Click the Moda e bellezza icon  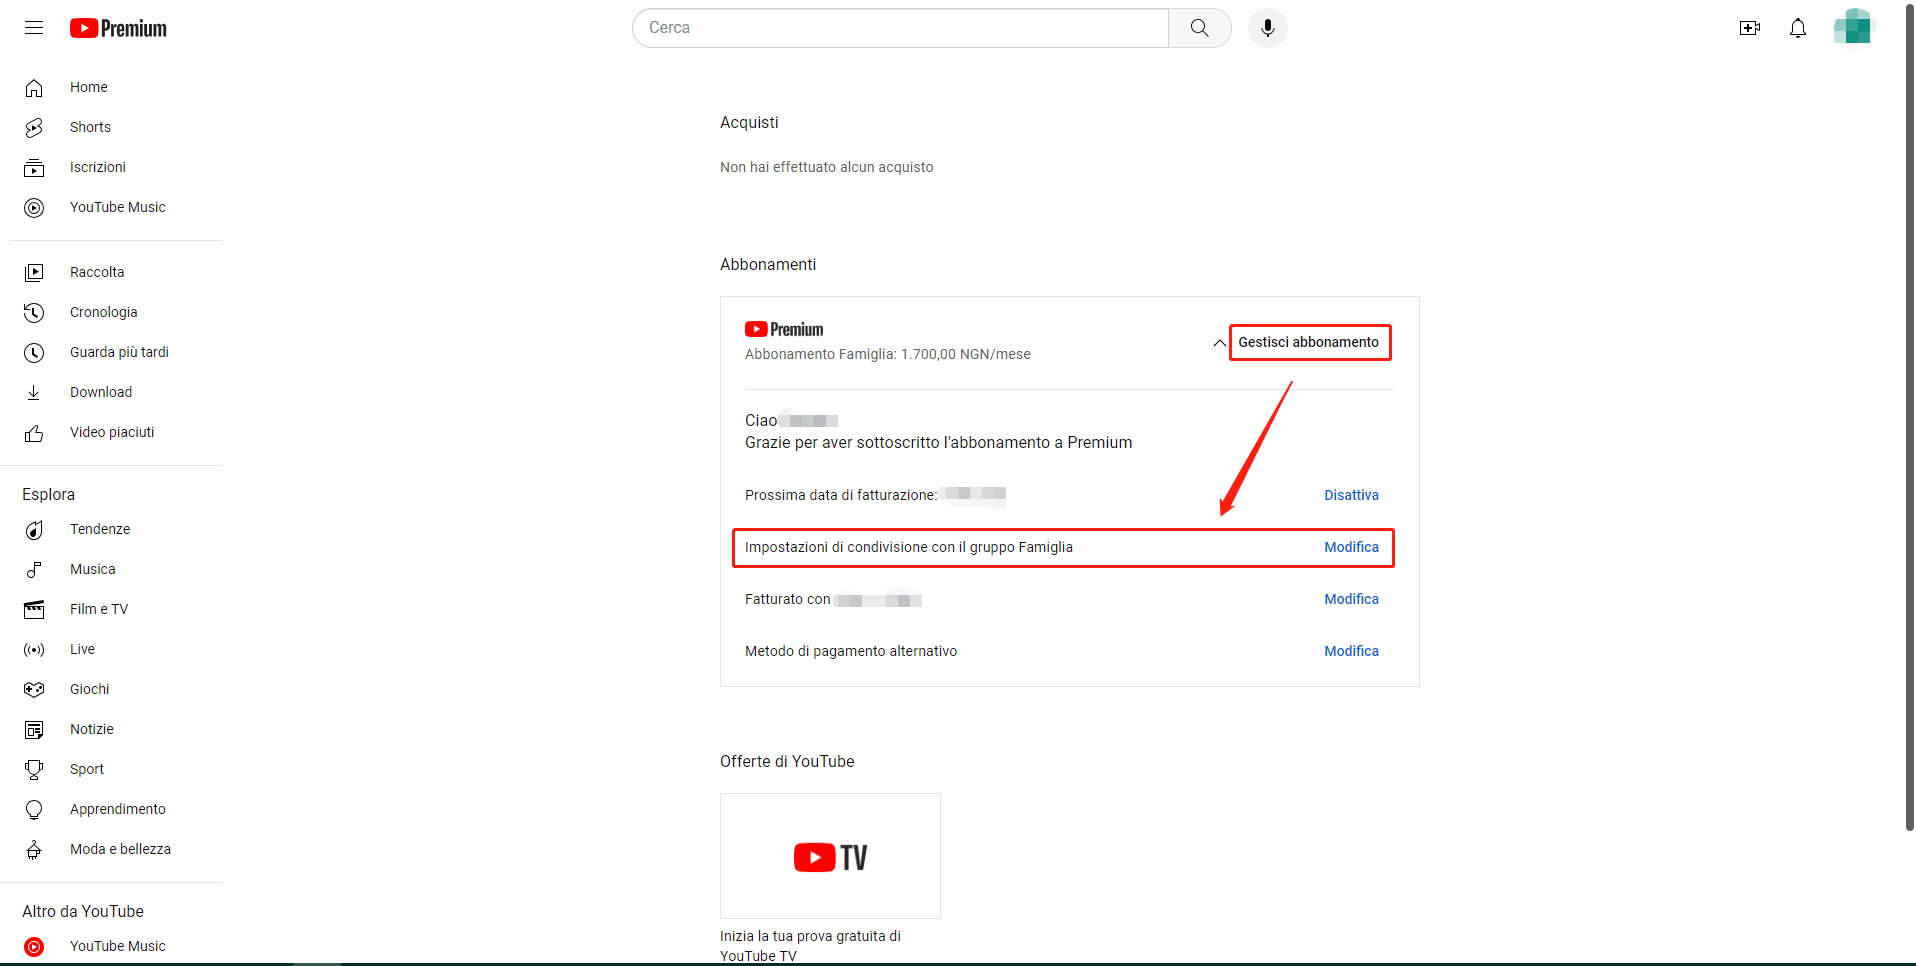coord(34,850)
